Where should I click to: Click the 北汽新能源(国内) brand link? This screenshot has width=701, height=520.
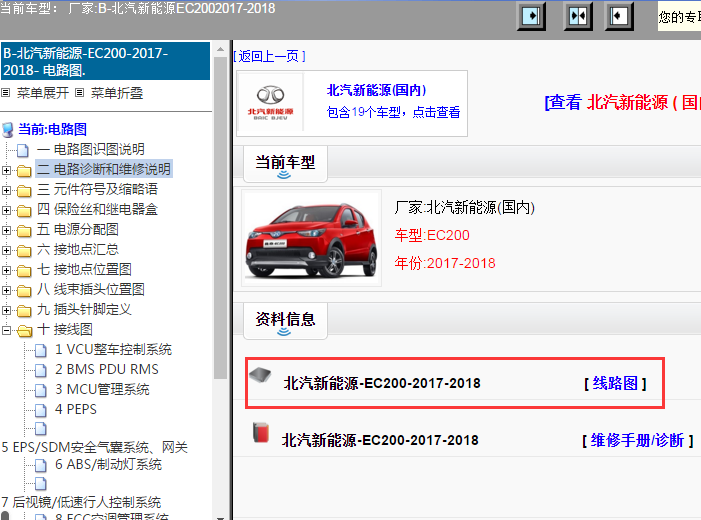pos(376,90)
